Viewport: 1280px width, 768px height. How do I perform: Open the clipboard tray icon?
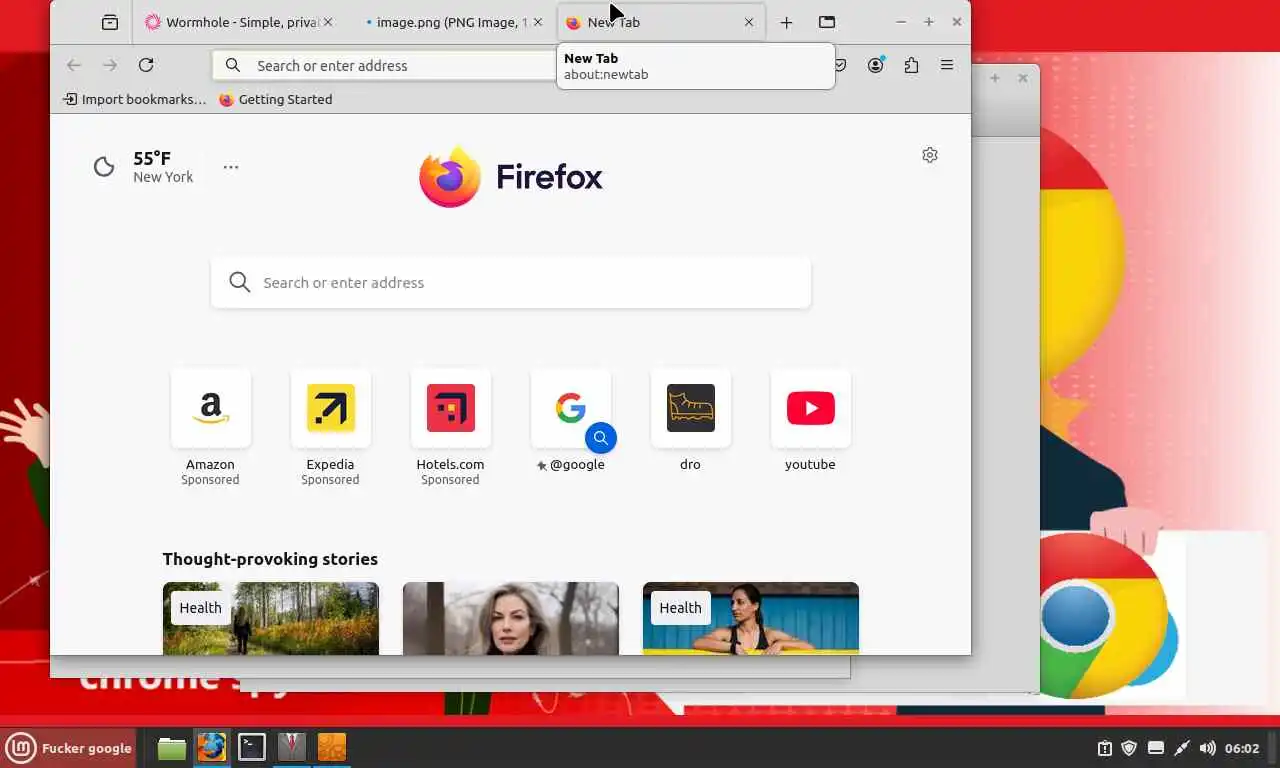tap(1104, 748)
